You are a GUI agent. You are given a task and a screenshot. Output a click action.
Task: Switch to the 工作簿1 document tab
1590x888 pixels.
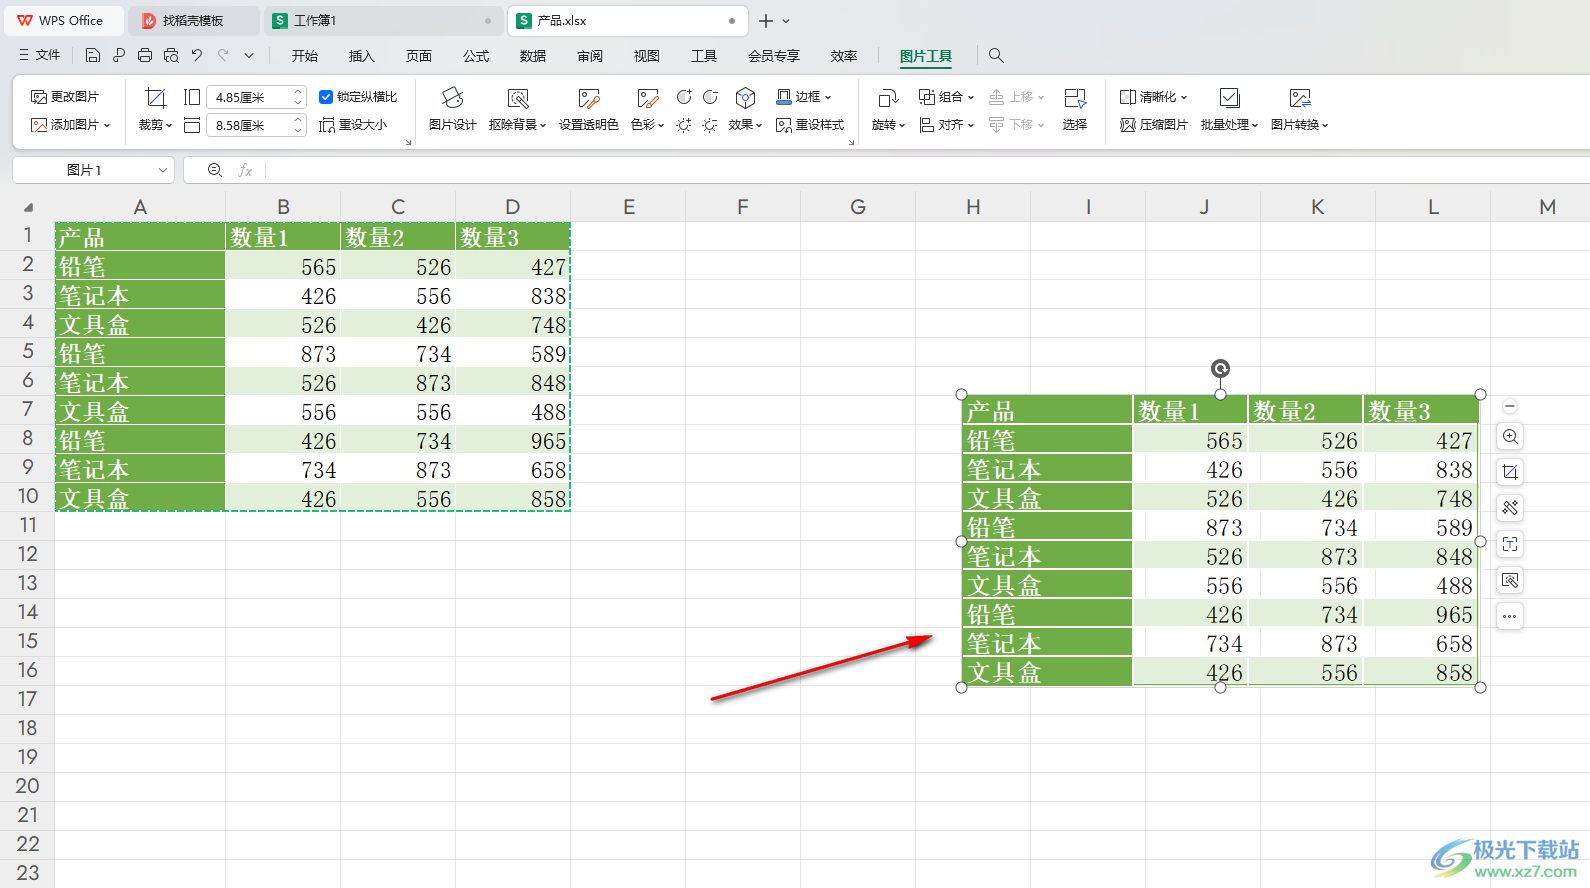[383, 20]
